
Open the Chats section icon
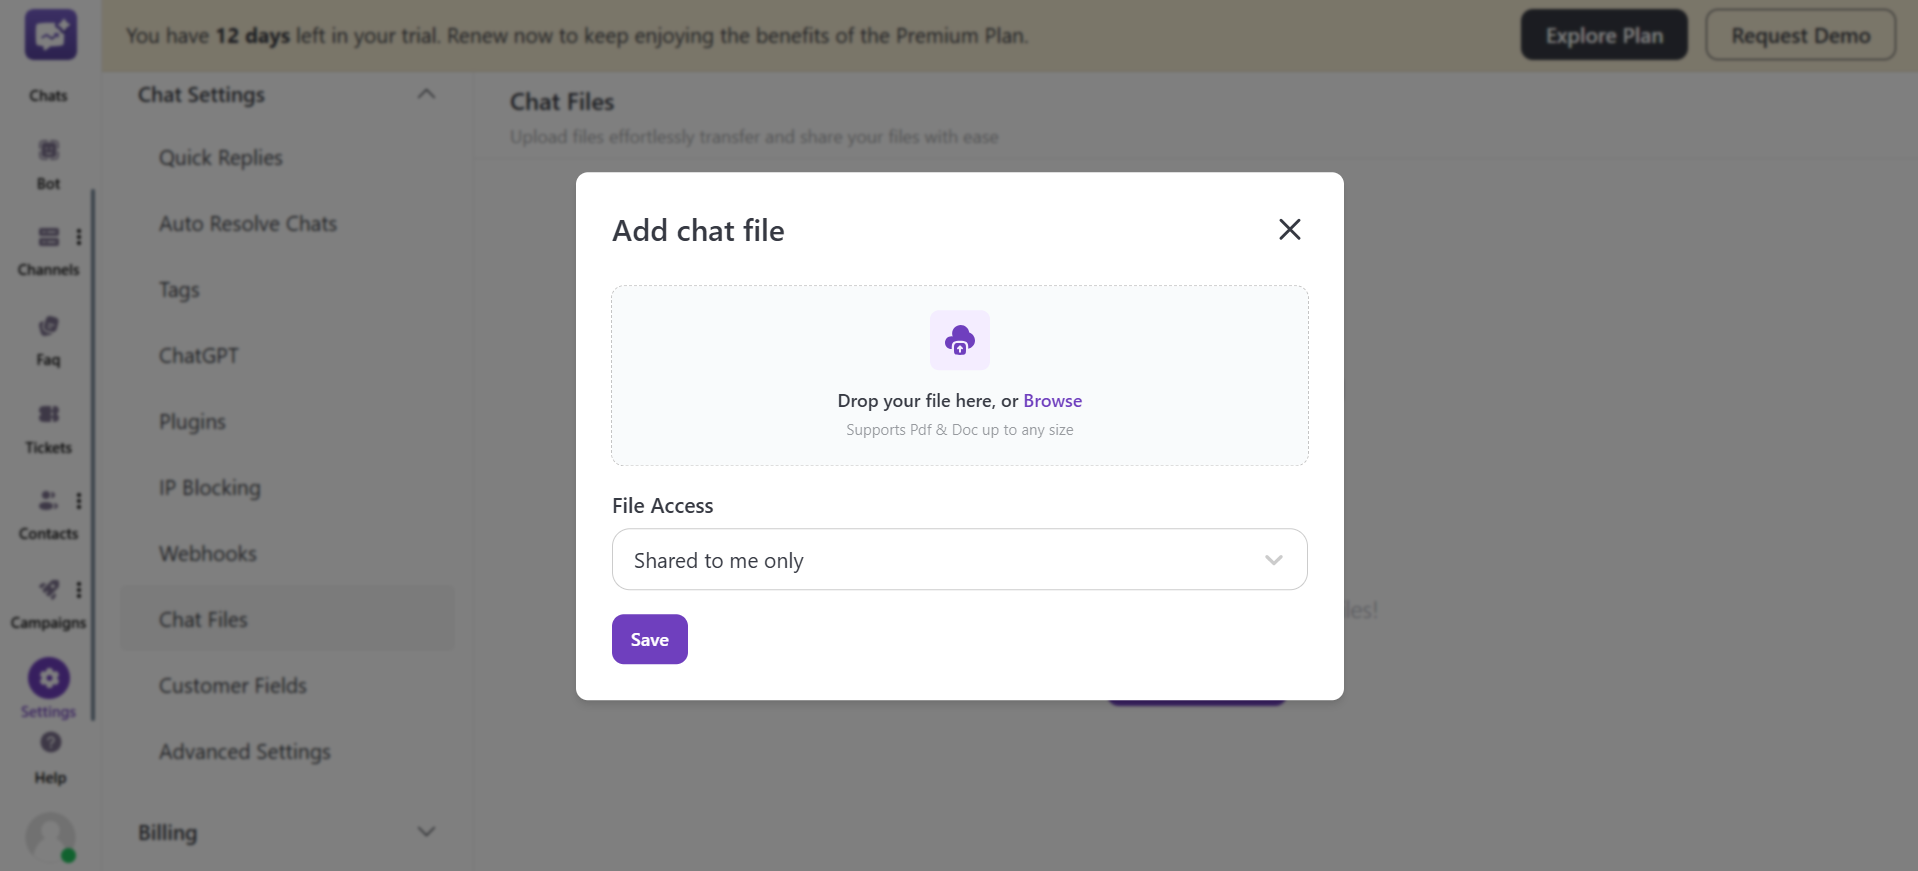[x=48, y=60]
